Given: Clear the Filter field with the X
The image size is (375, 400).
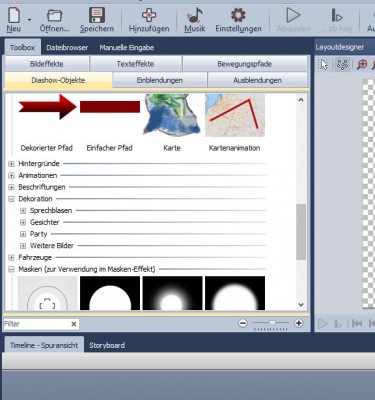Looking at the screenshot, I should click(x=74, y=324).
